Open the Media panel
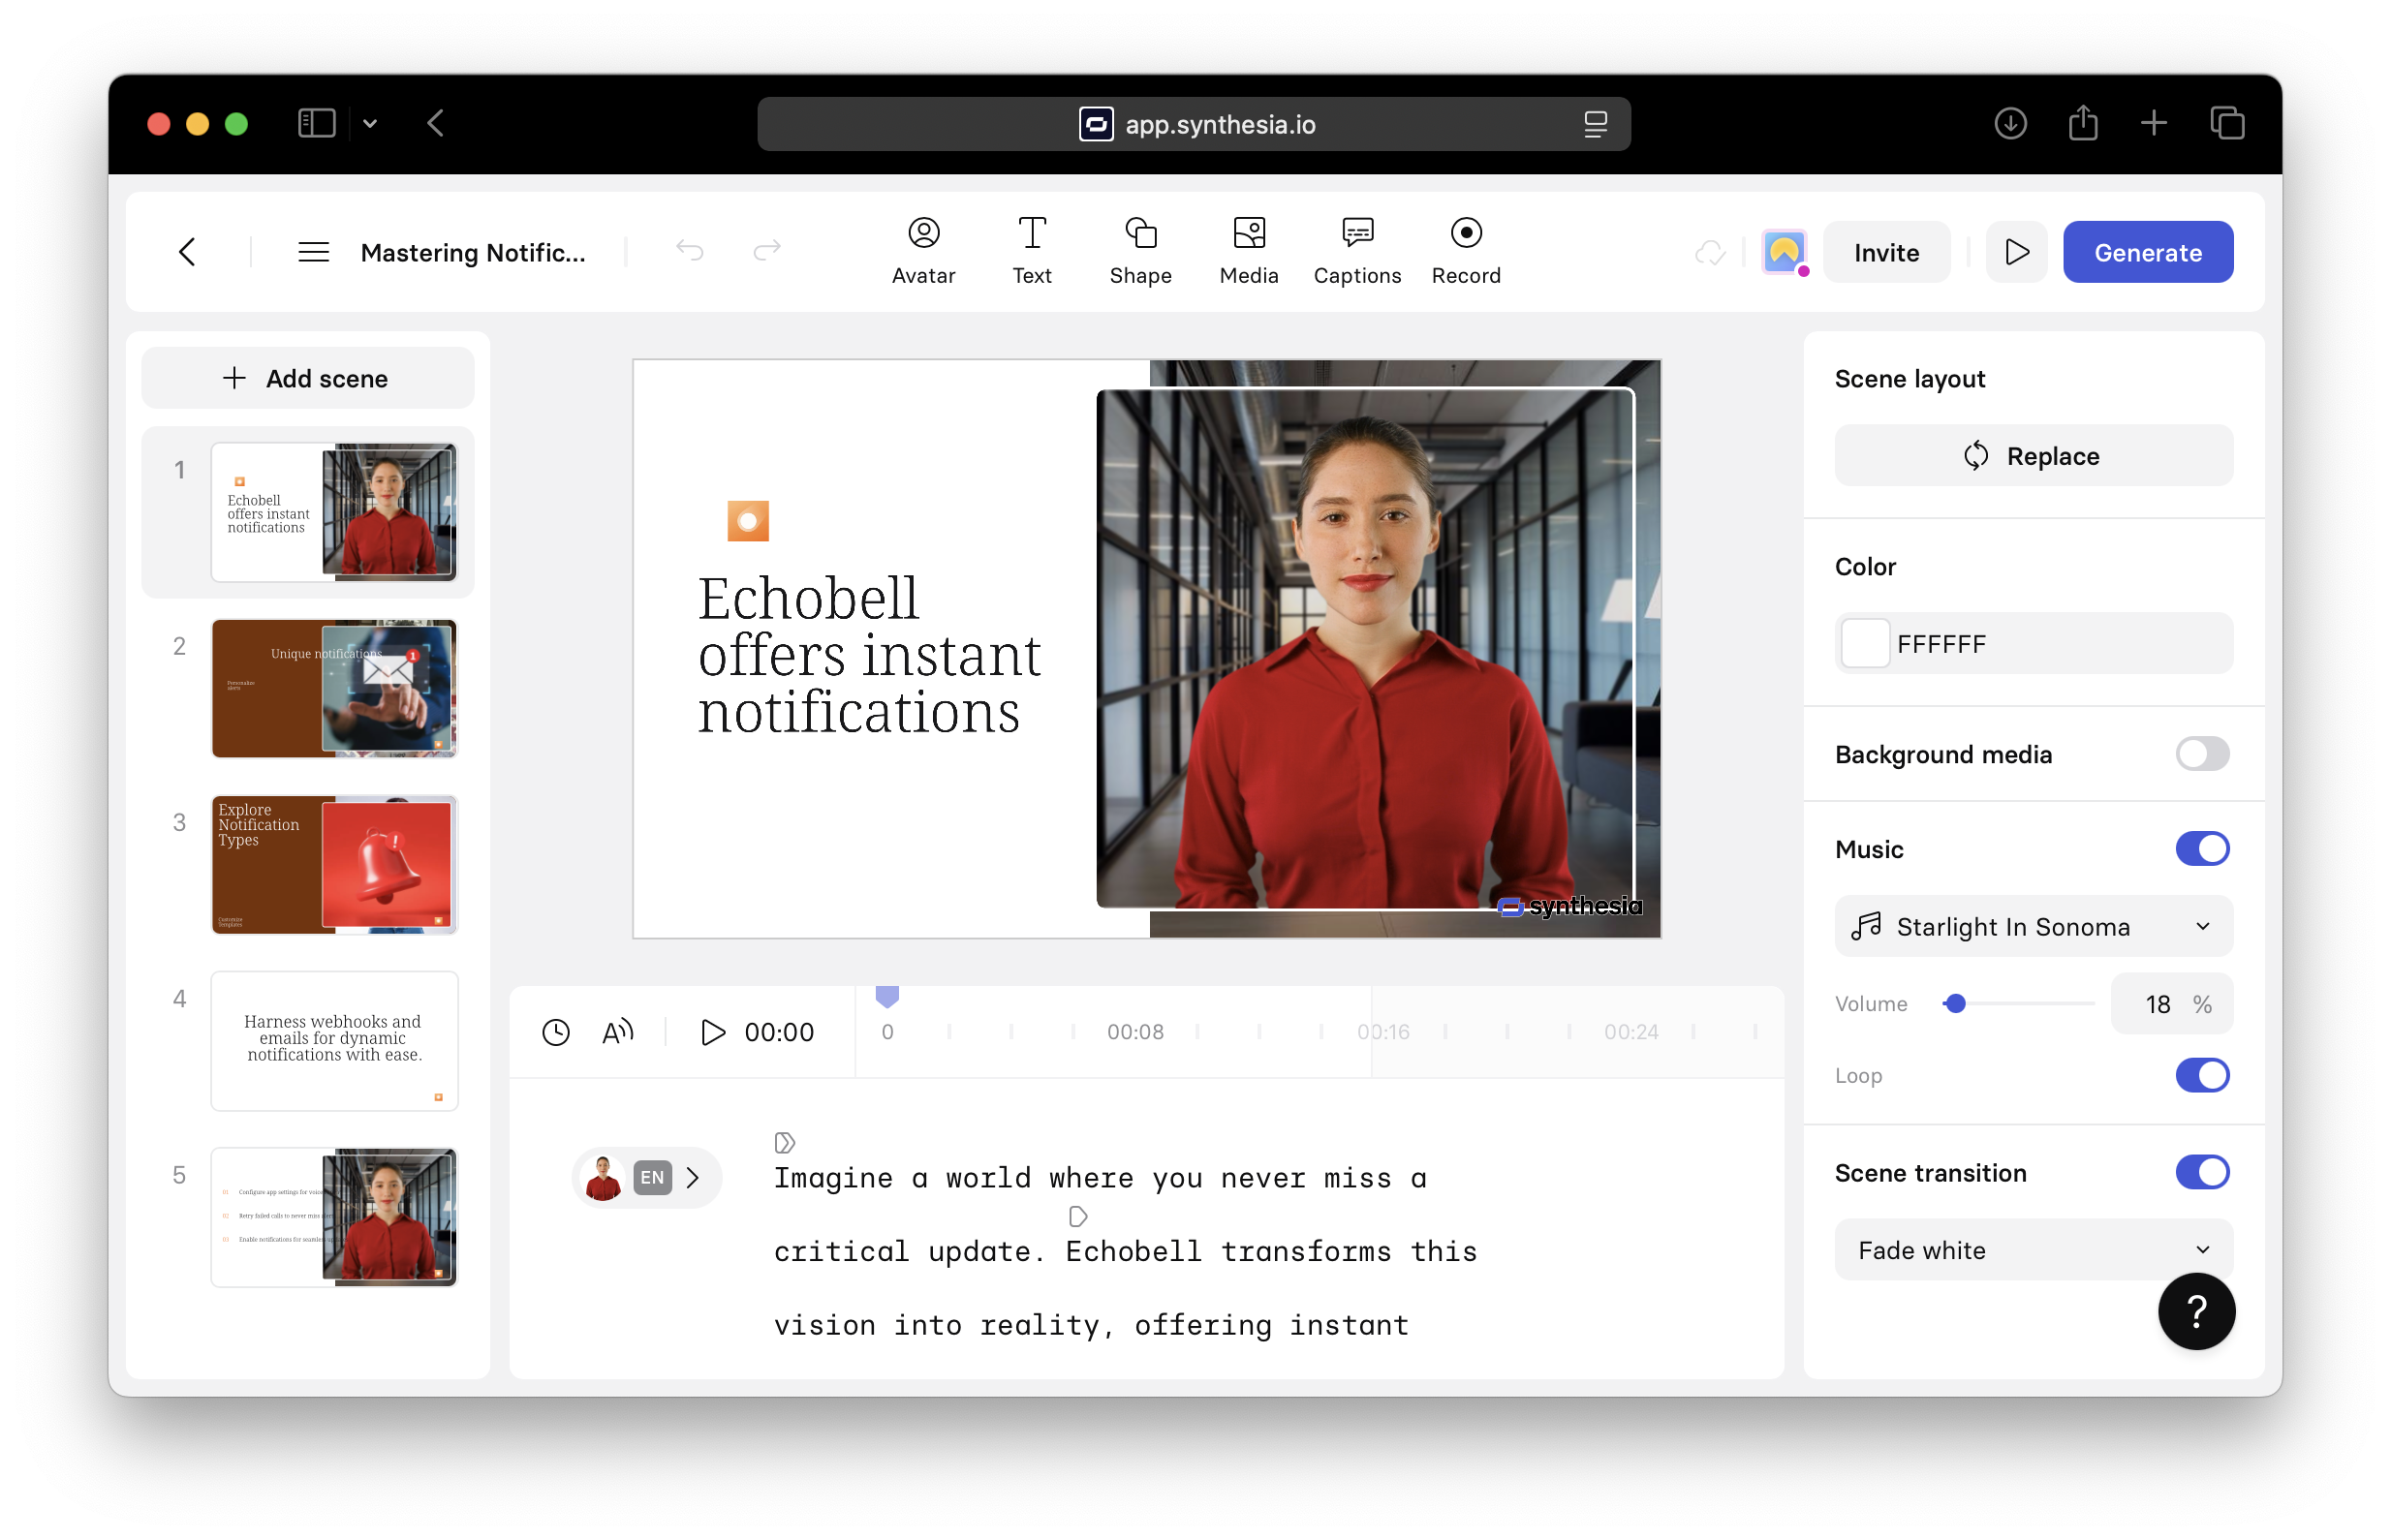Image resolution: width=2391 pixels, height=1540 pixels. (x=1248, y=250)
